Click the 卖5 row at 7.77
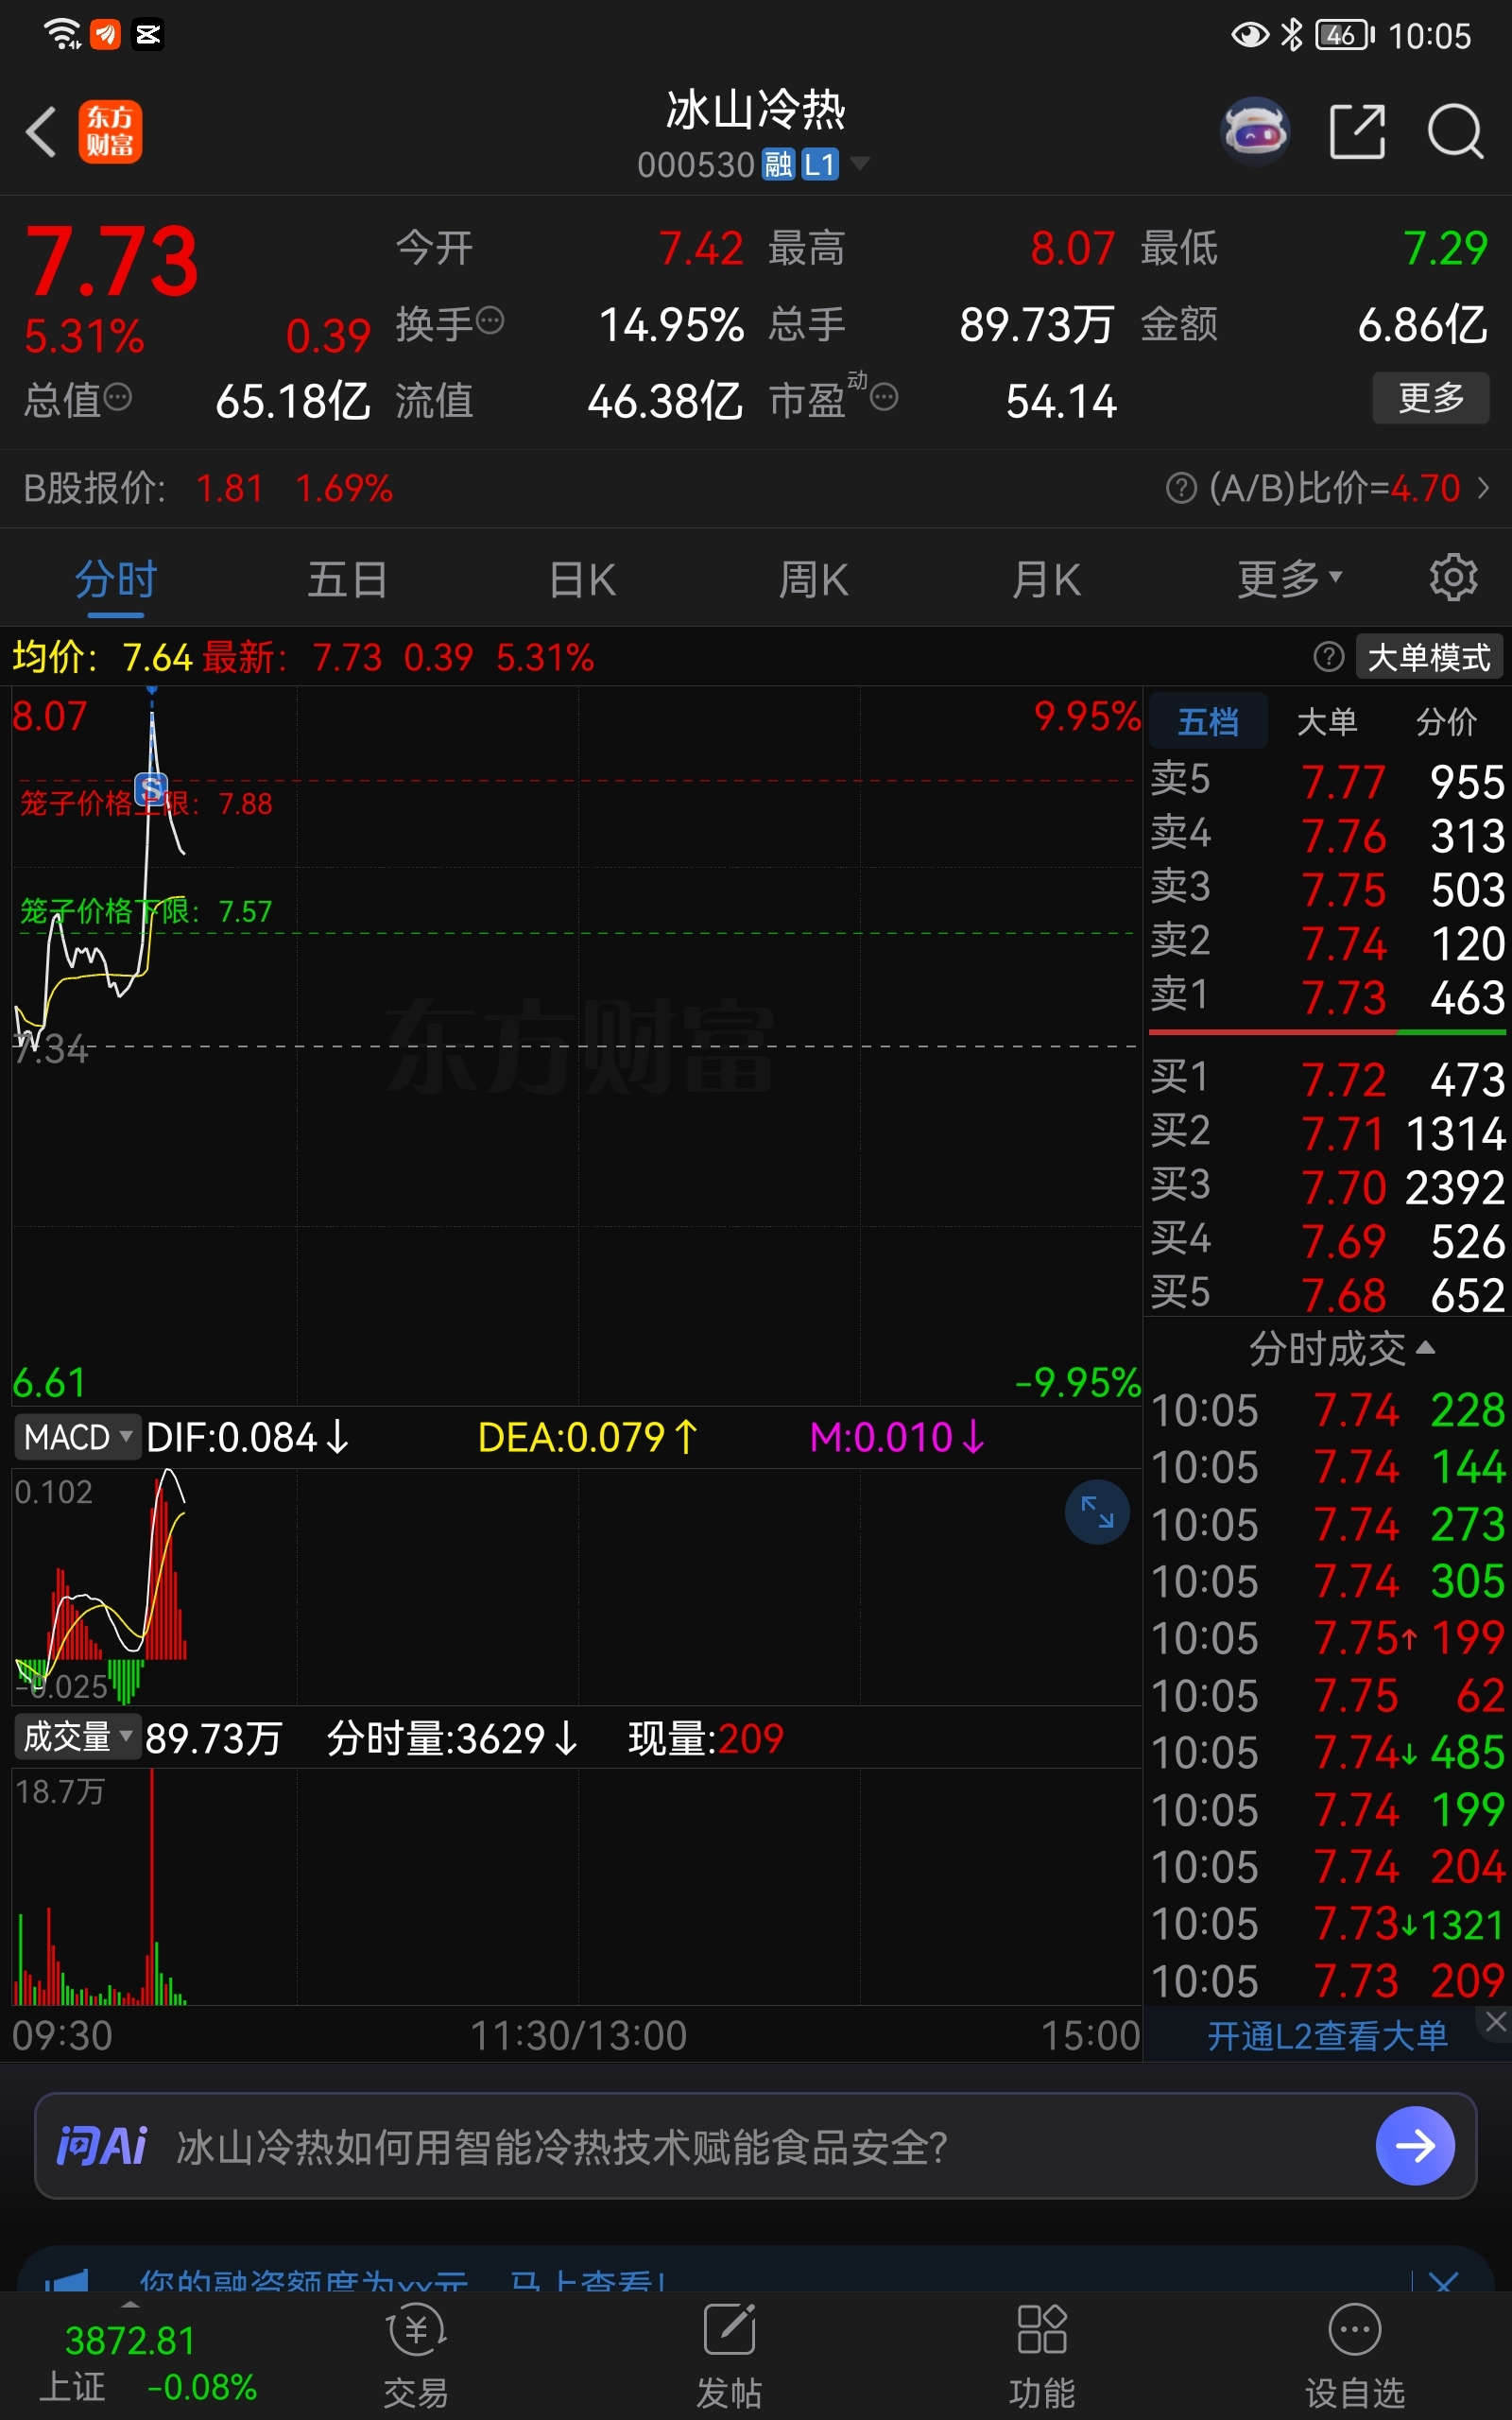The image size is (1512, 2420). point(1327,781)
